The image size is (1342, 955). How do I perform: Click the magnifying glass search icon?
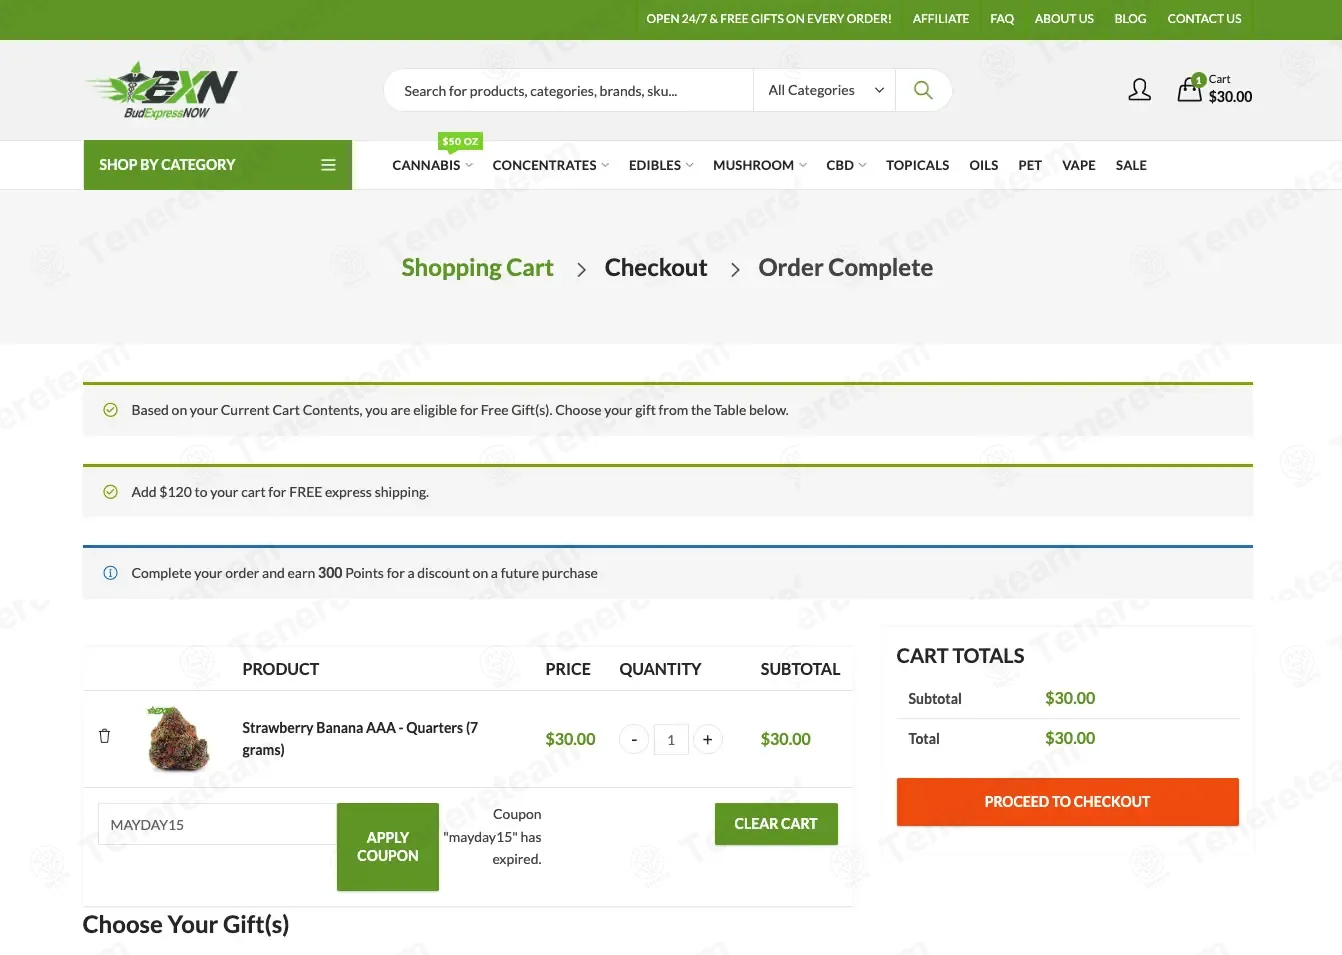(923, 90)
